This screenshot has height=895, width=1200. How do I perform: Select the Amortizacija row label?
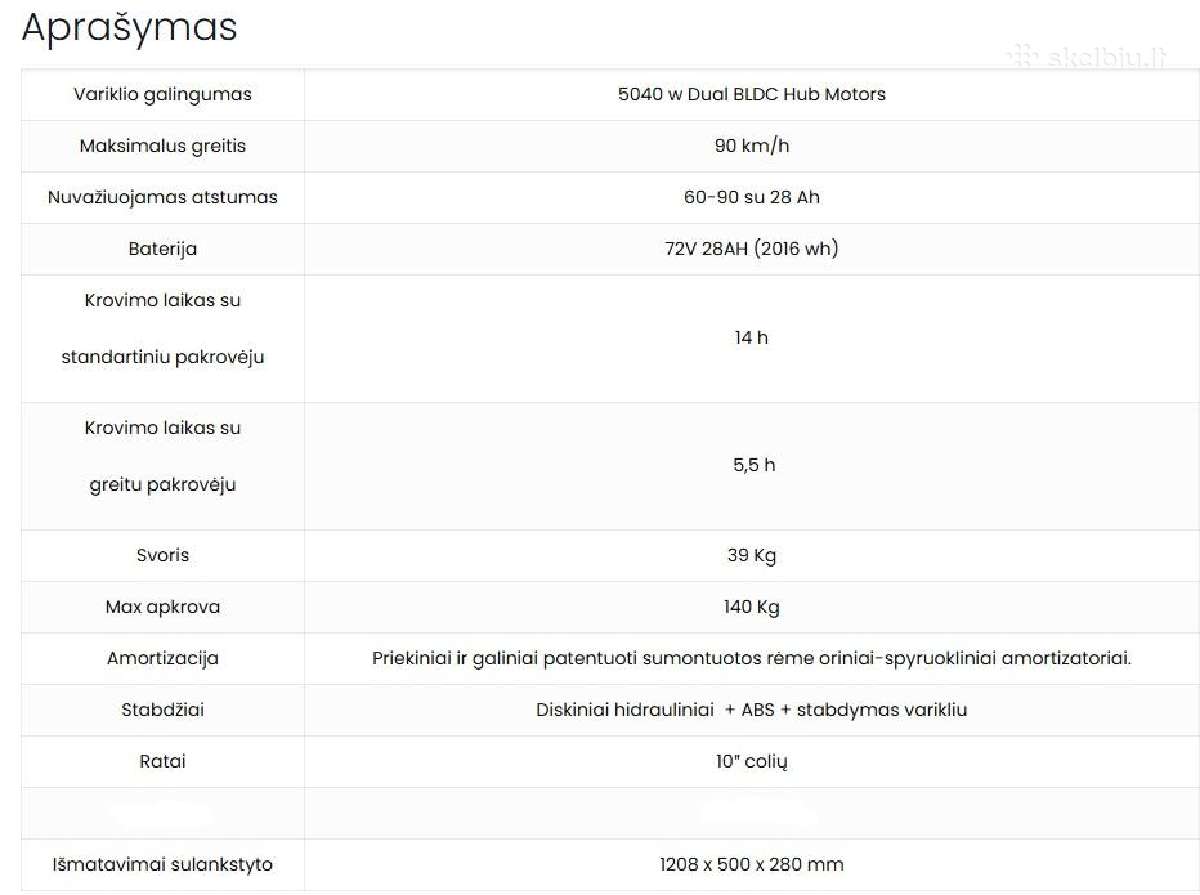click(163, 659)
